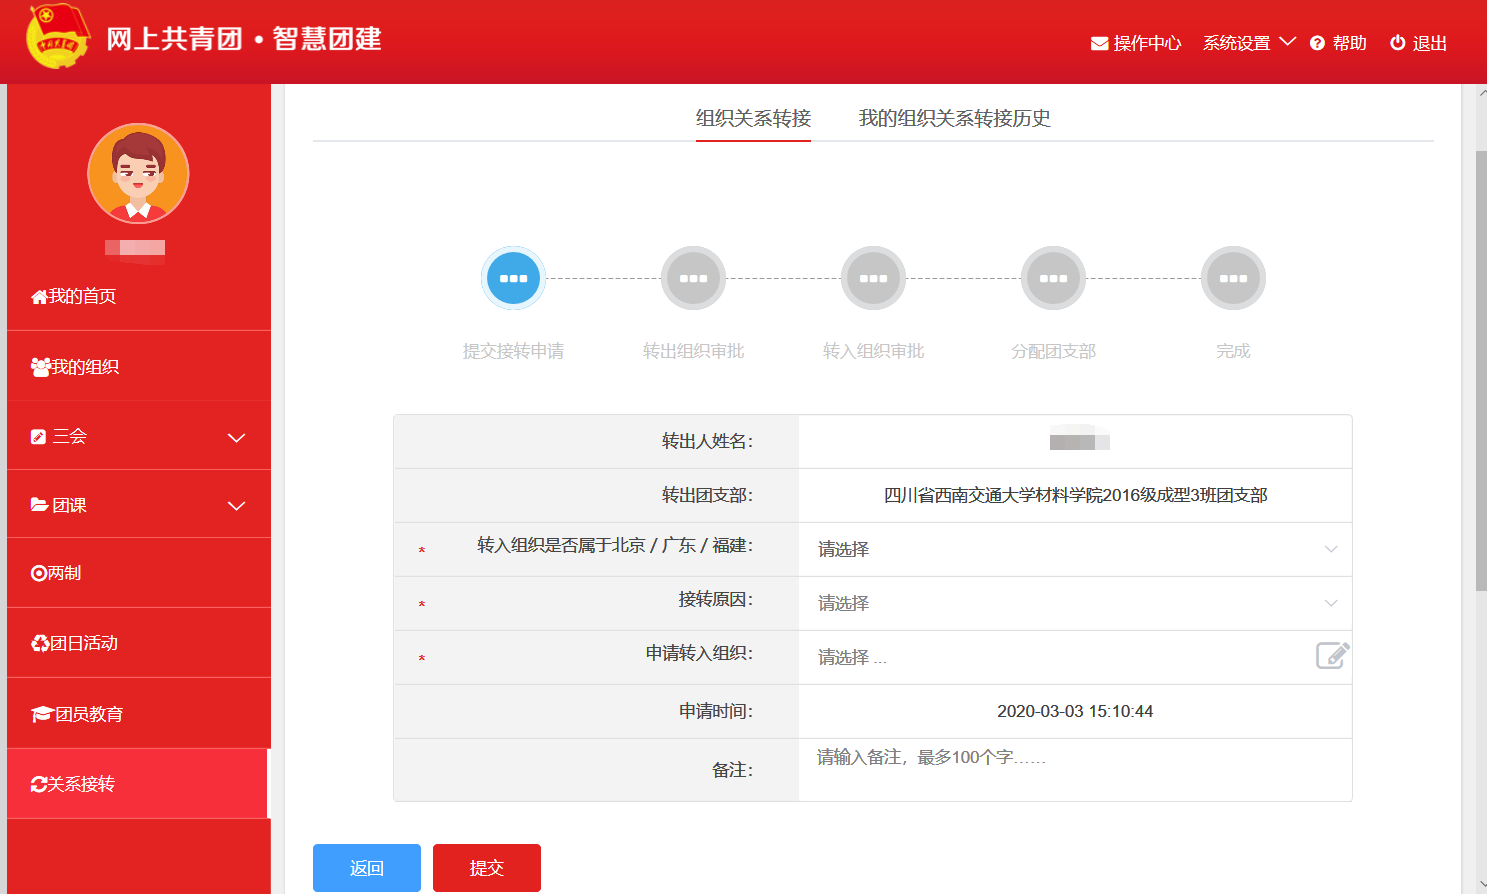The image size is (1487, 894).
Task: Click the 退出 power icon
Action: click(x=1397, y=43)
